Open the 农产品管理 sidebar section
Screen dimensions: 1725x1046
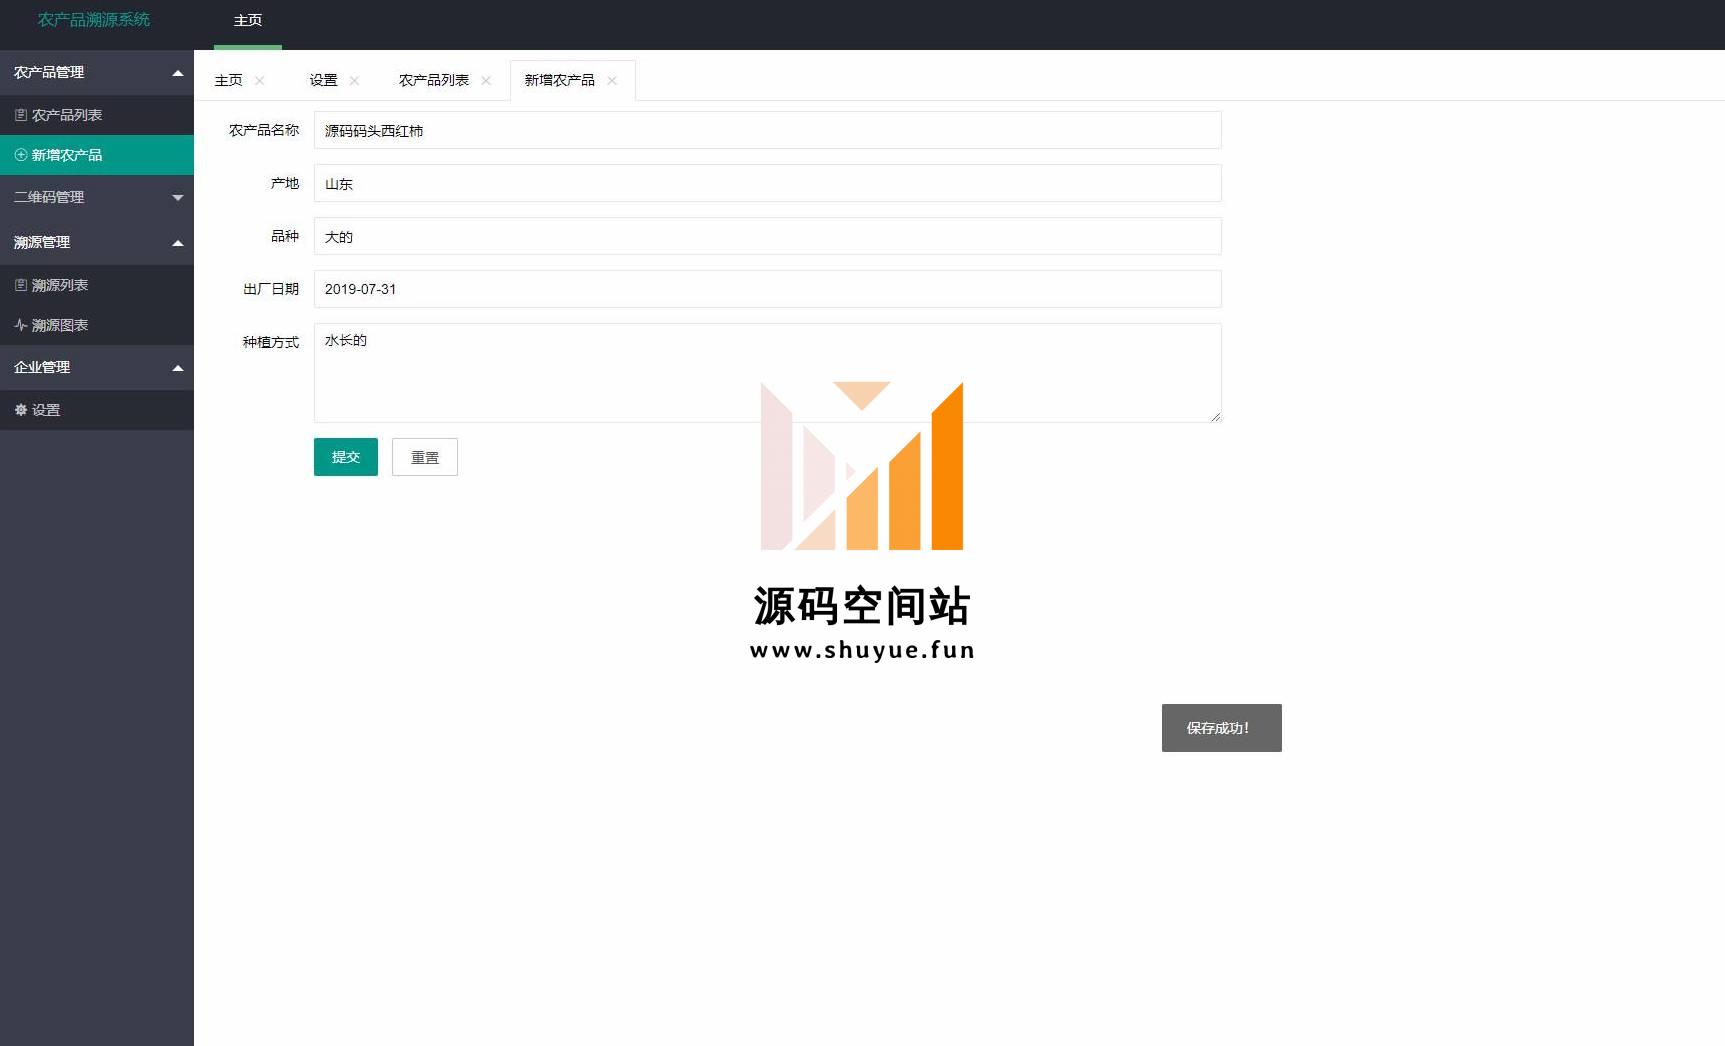pos(97,72)
